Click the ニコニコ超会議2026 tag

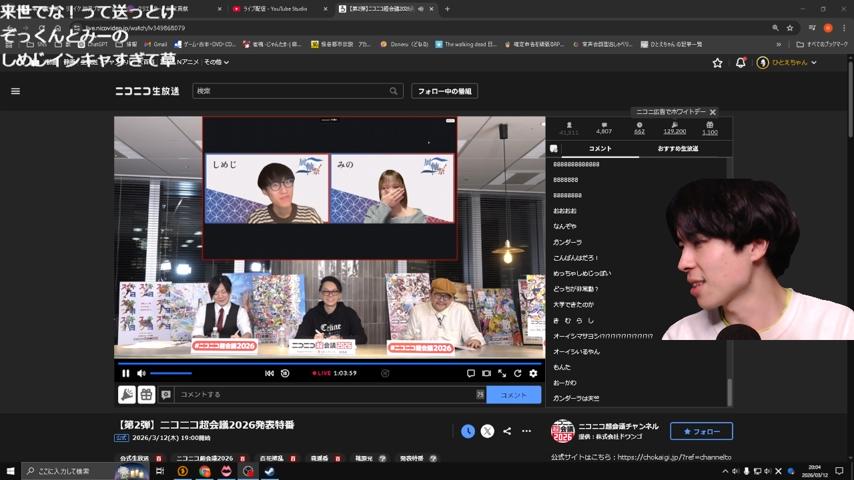[x=205, y=458]
